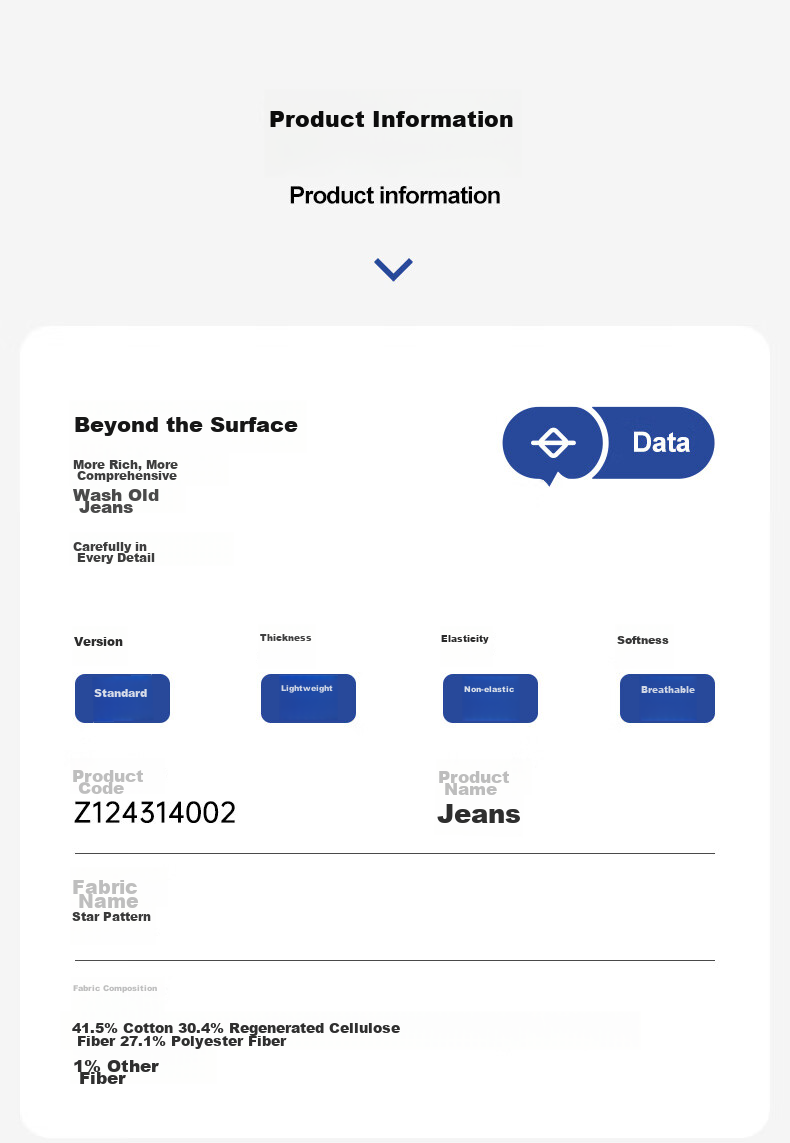Screen dimensions: 790x1143
Task: Click the Softness label
Action: (643, 640)
